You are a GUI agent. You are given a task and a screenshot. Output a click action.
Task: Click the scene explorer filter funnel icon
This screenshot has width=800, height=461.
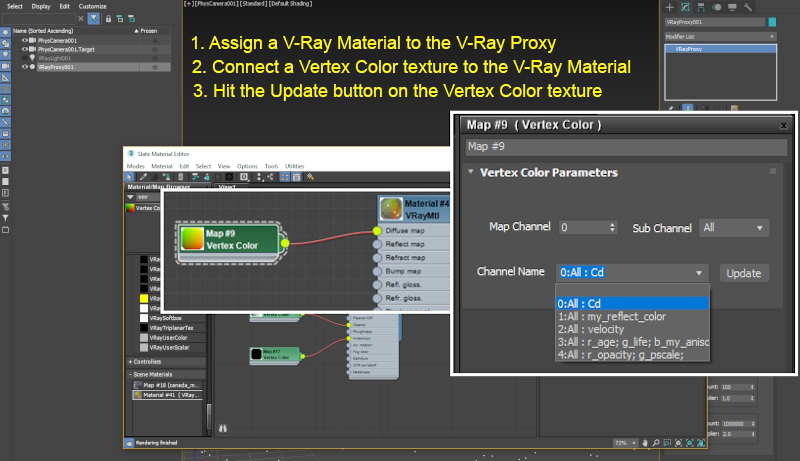click(92, 18)
